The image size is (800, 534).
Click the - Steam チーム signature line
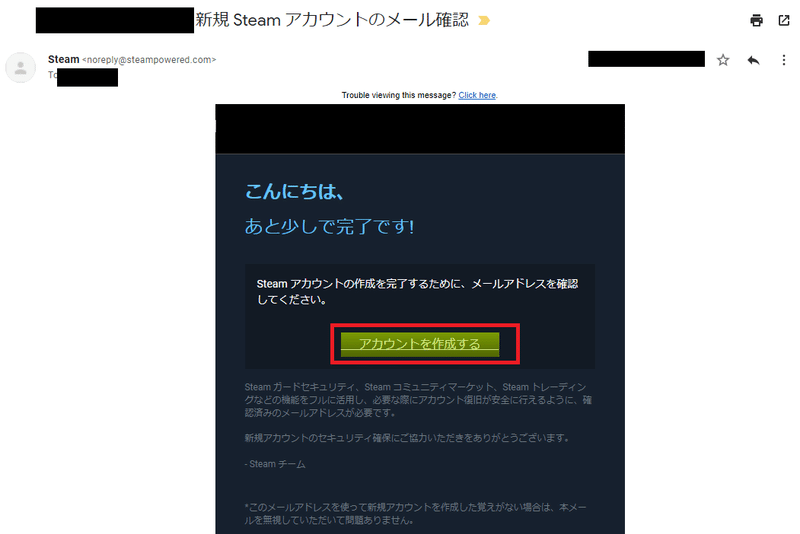tap(275, 464)
